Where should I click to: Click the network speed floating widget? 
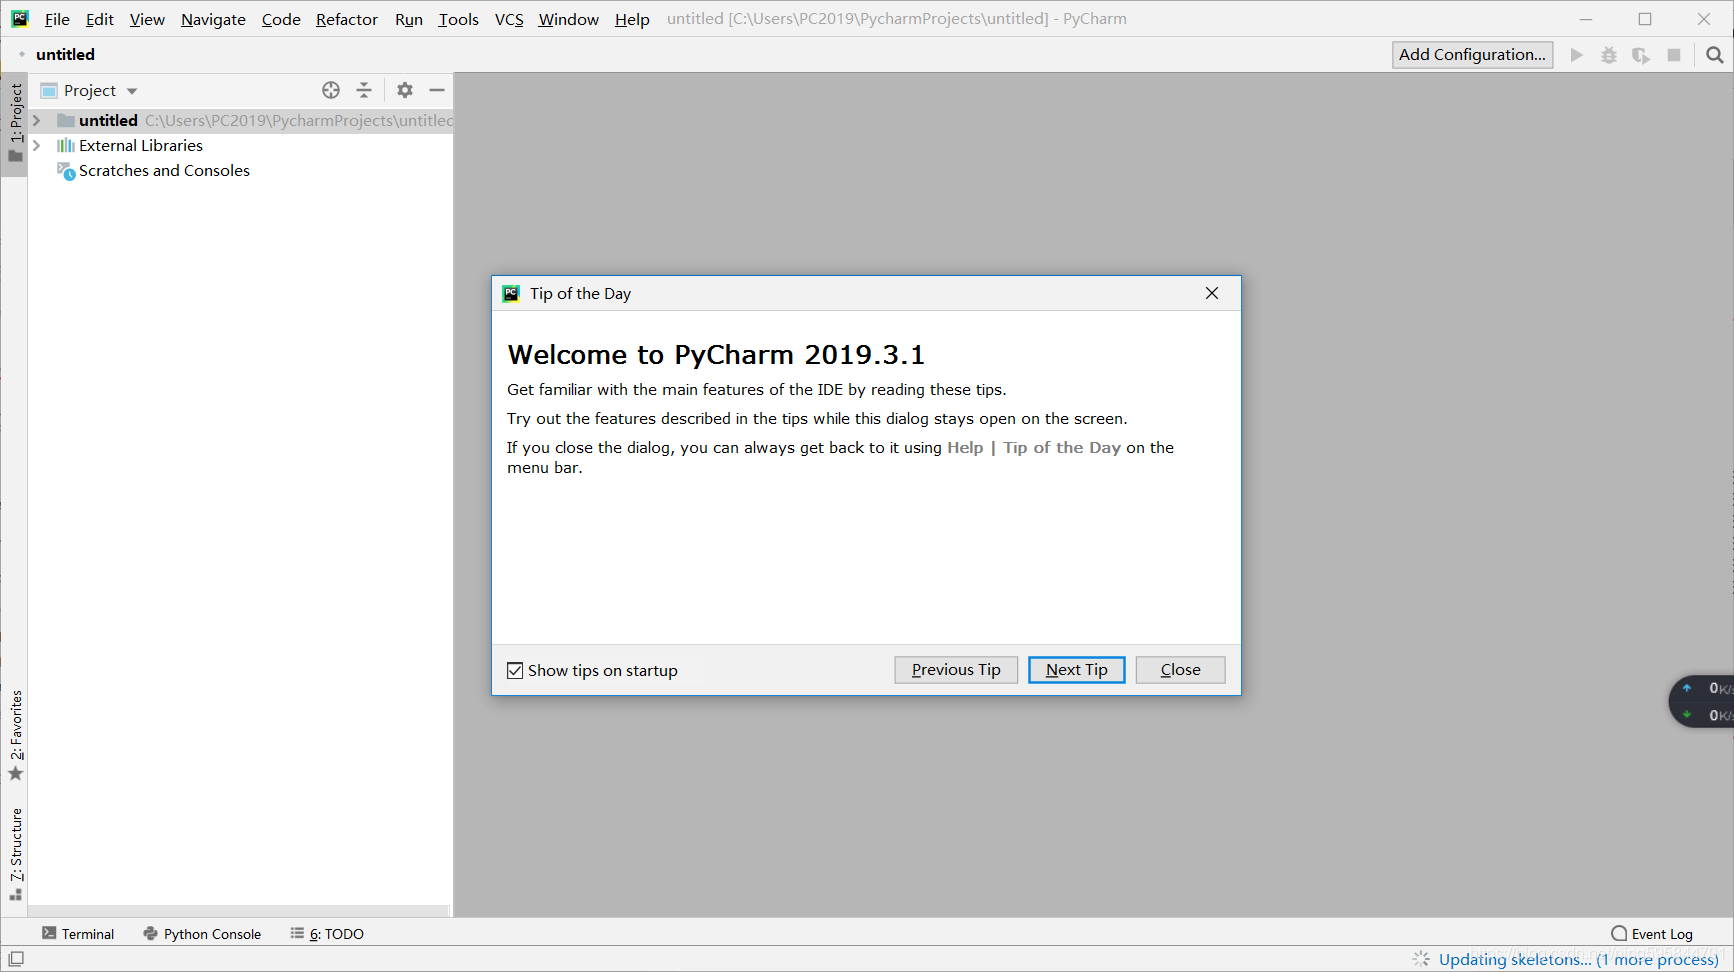point(1702,701)
